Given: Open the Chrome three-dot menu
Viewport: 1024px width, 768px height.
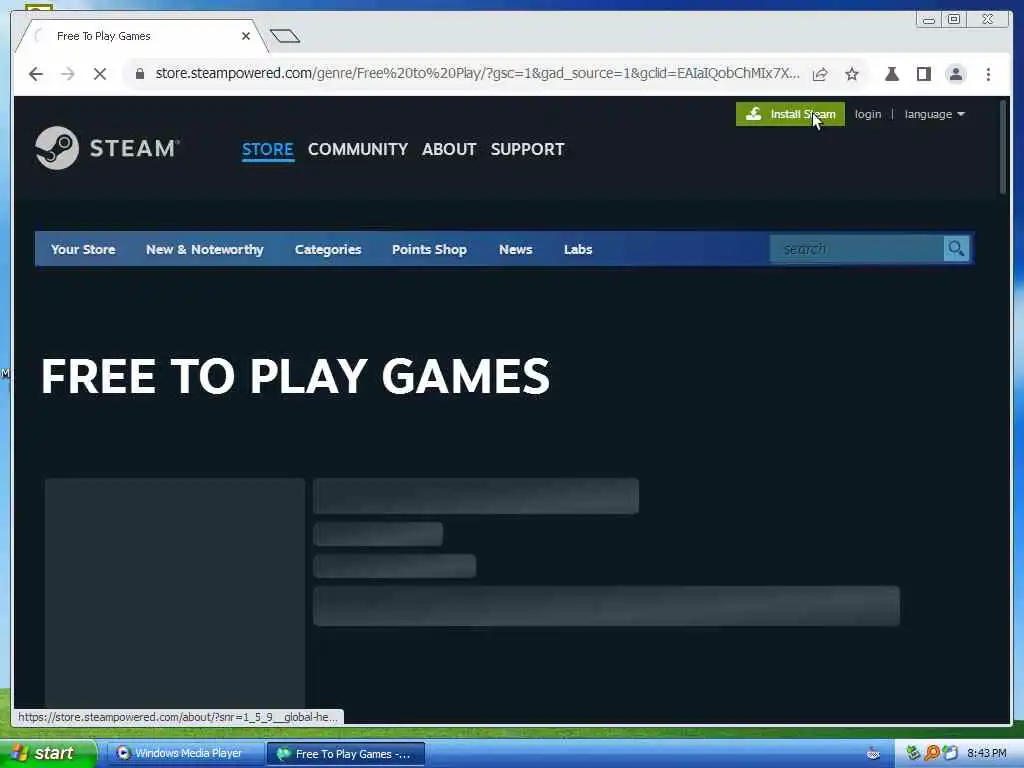Looking at the screenshot, I should coord(988,74).
